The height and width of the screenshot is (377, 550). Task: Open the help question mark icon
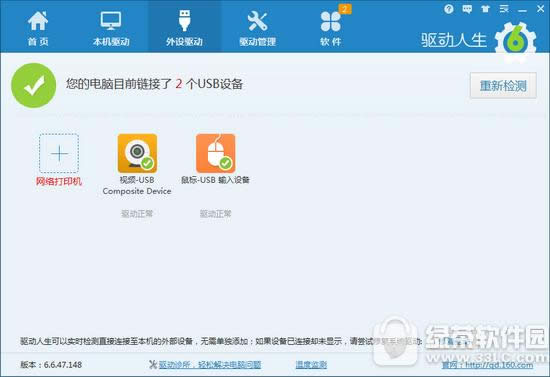pos(448,9)
